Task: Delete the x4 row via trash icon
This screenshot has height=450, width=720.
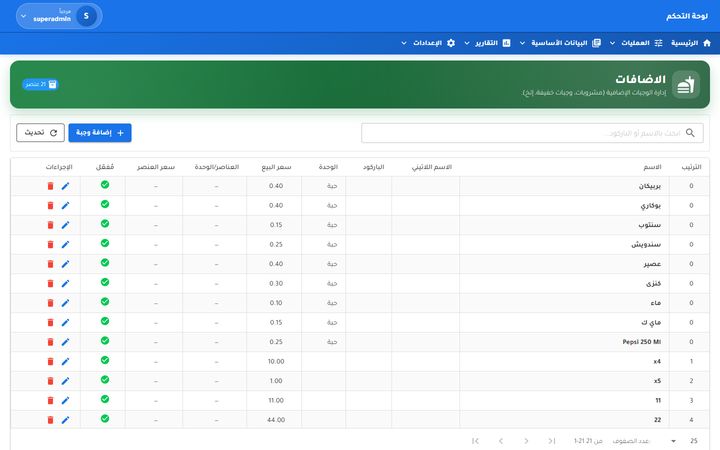Action: tap(51, 361)
